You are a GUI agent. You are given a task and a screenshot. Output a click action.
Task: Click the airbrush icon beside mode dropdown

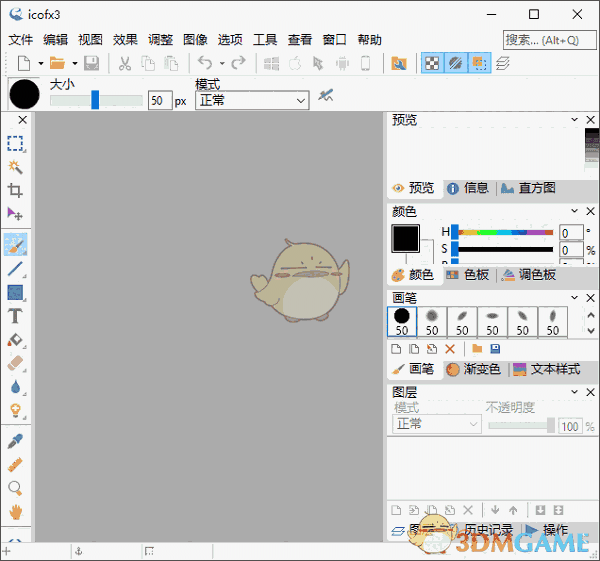326,95
